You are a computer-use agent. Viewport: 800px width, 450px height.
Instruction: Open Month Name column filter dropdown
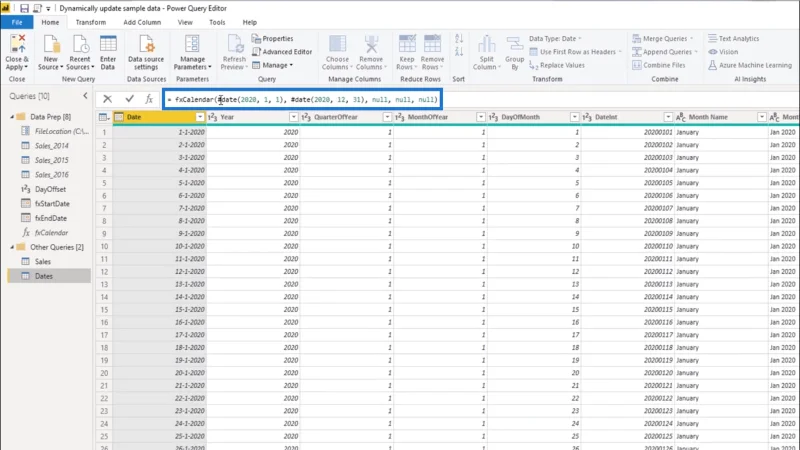coord(762,117)
